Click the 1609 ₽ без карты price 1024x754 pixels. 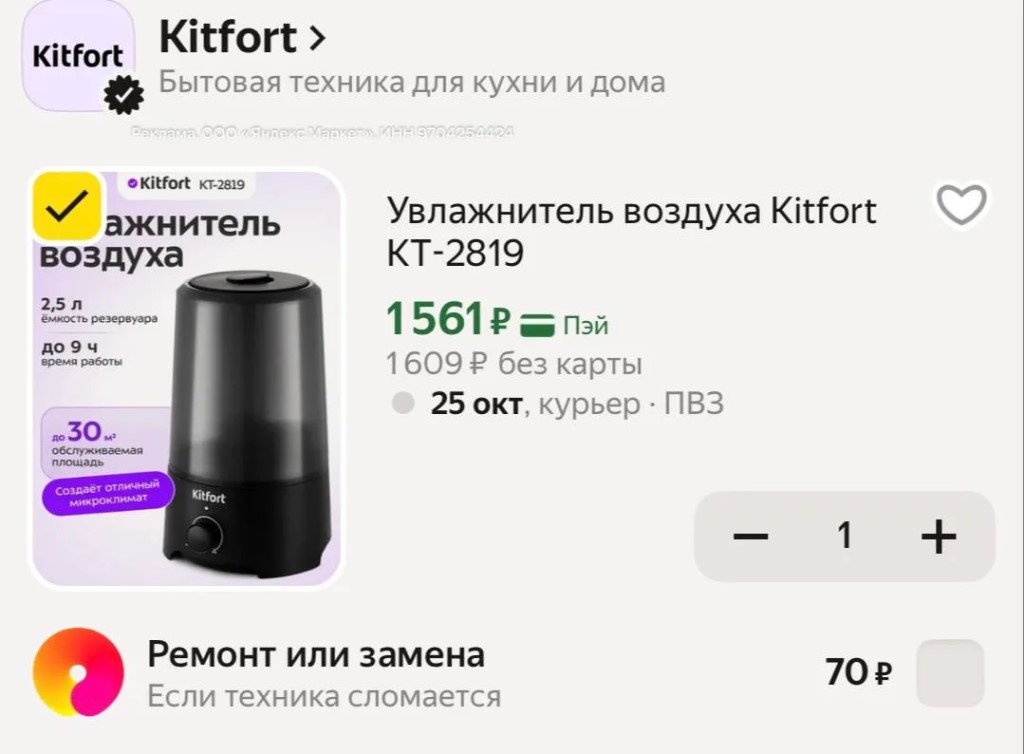(x=514, y=364)
